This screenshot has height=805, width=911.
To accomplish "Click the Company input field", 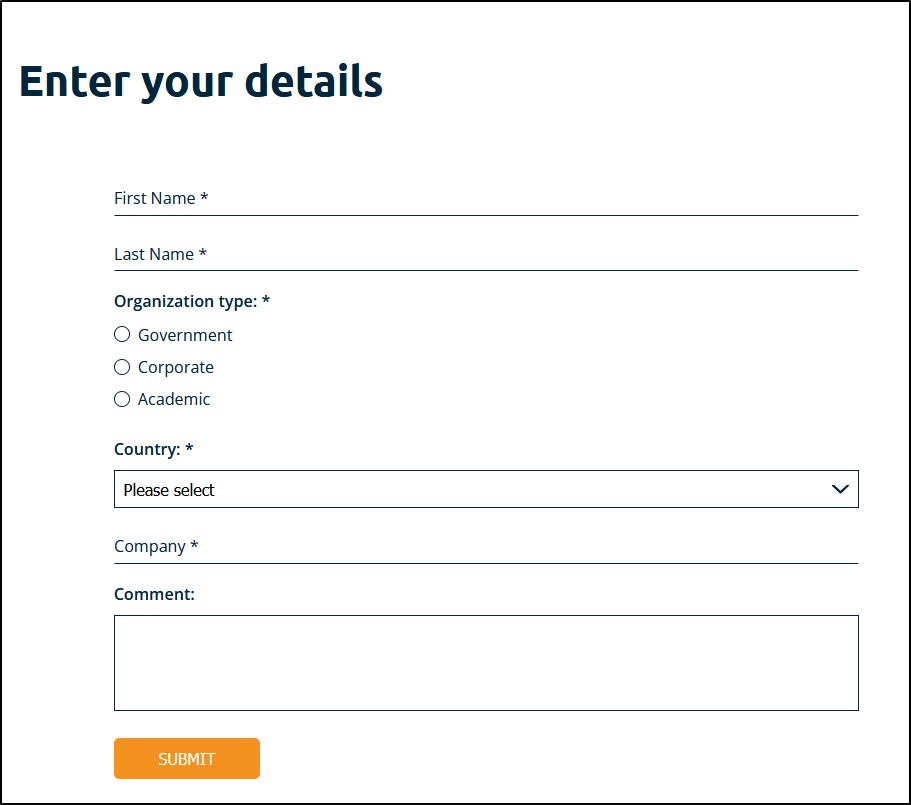I will (x=486, y=547).
